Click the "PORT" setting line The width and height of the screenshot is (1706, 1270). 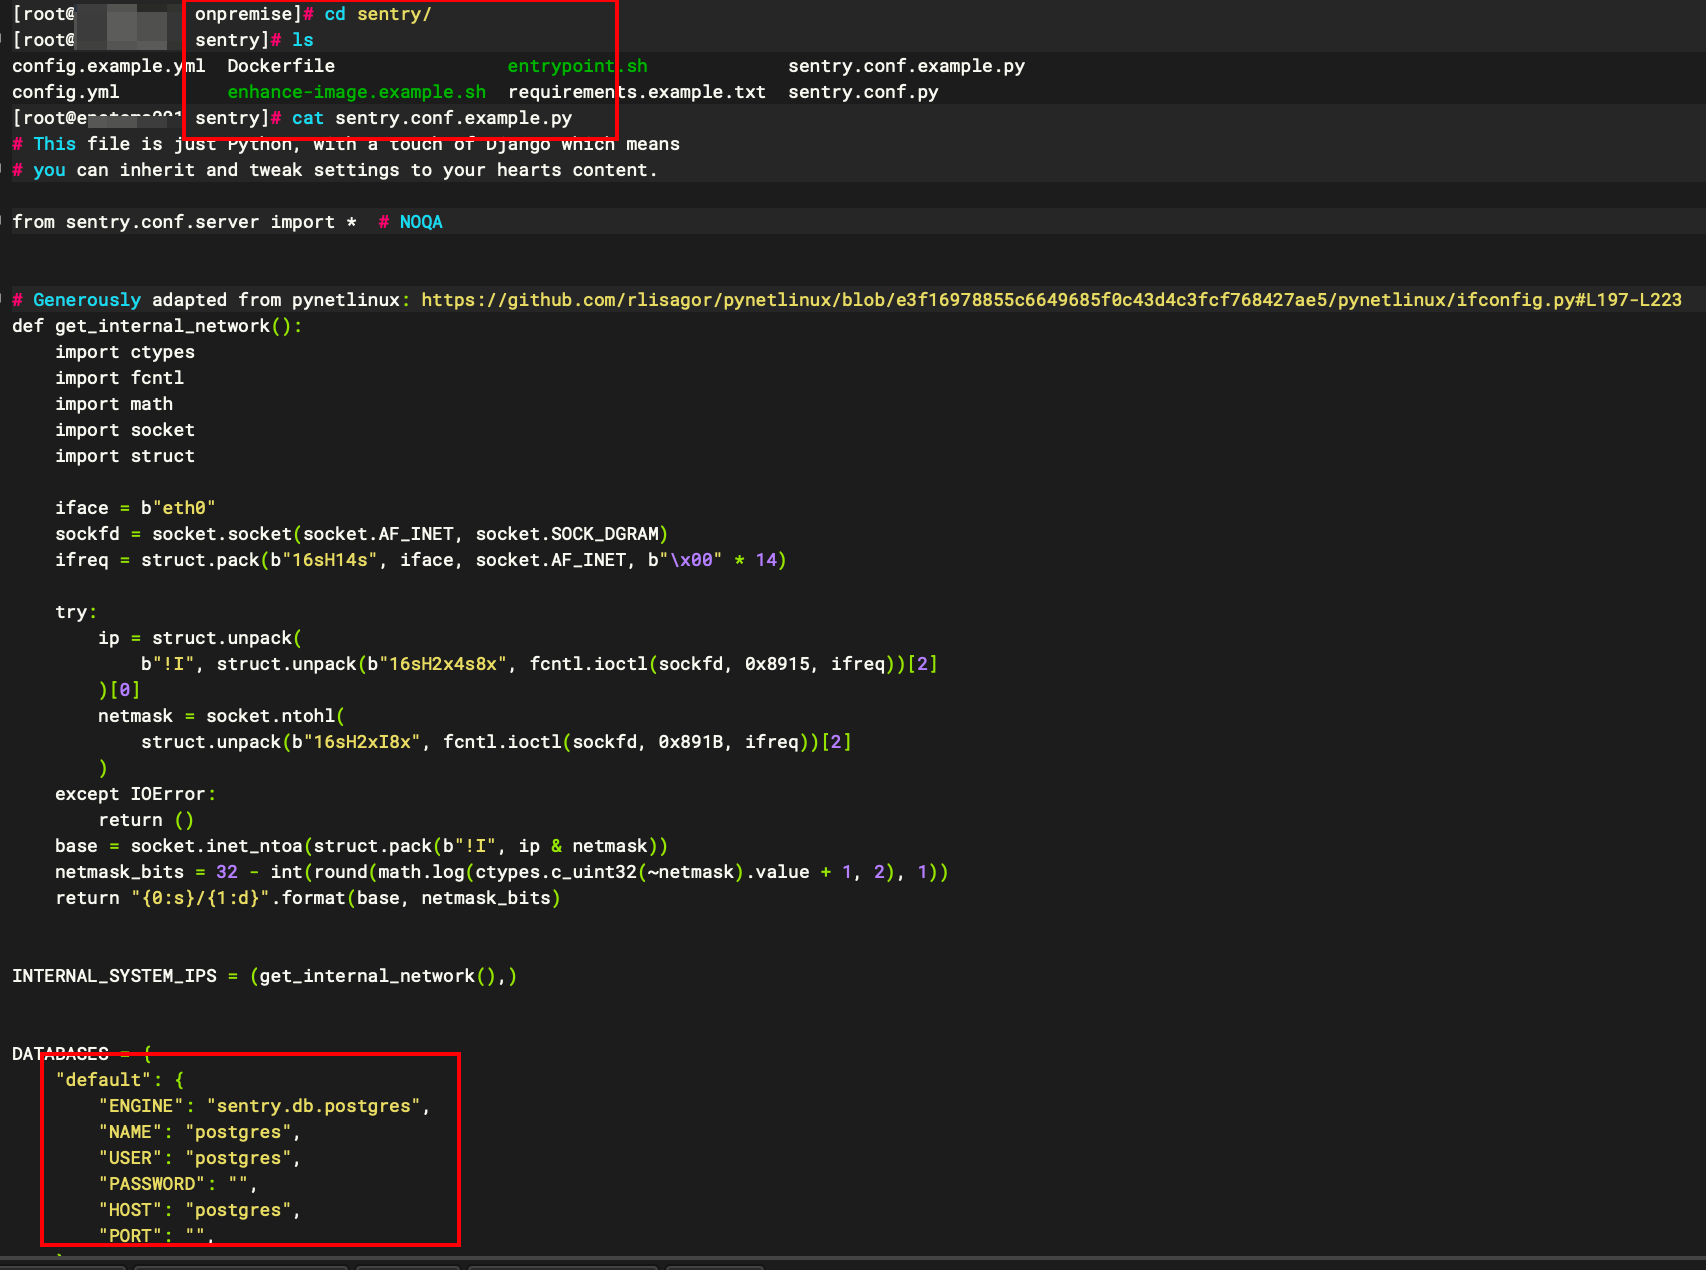[156, 1236]
